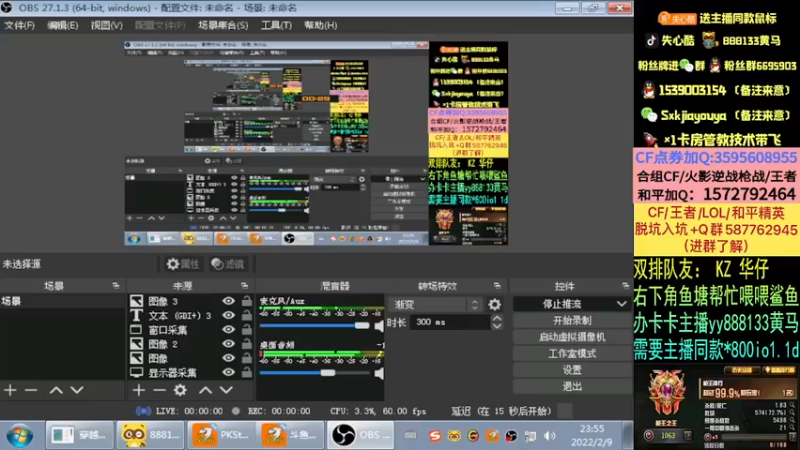Click the 开始录制 button
The width and height of the screenshot is (800, 450).
pos(572,320)
